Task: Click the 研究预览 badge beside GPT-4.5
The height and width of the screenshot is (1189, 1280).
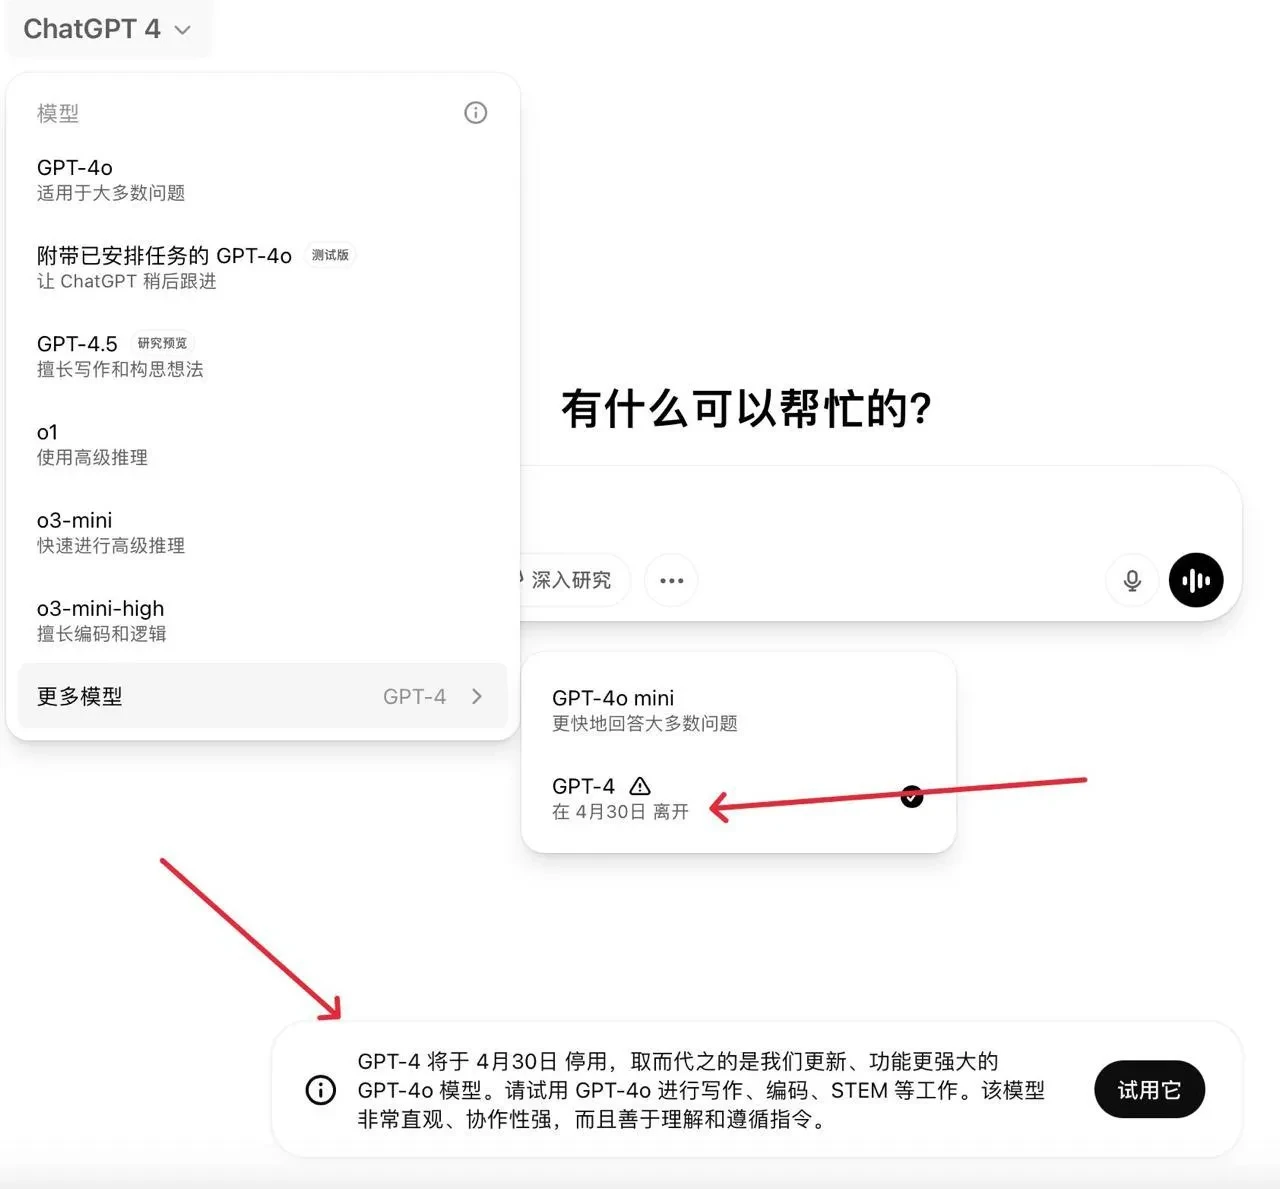Action: [x=162, y=343]
